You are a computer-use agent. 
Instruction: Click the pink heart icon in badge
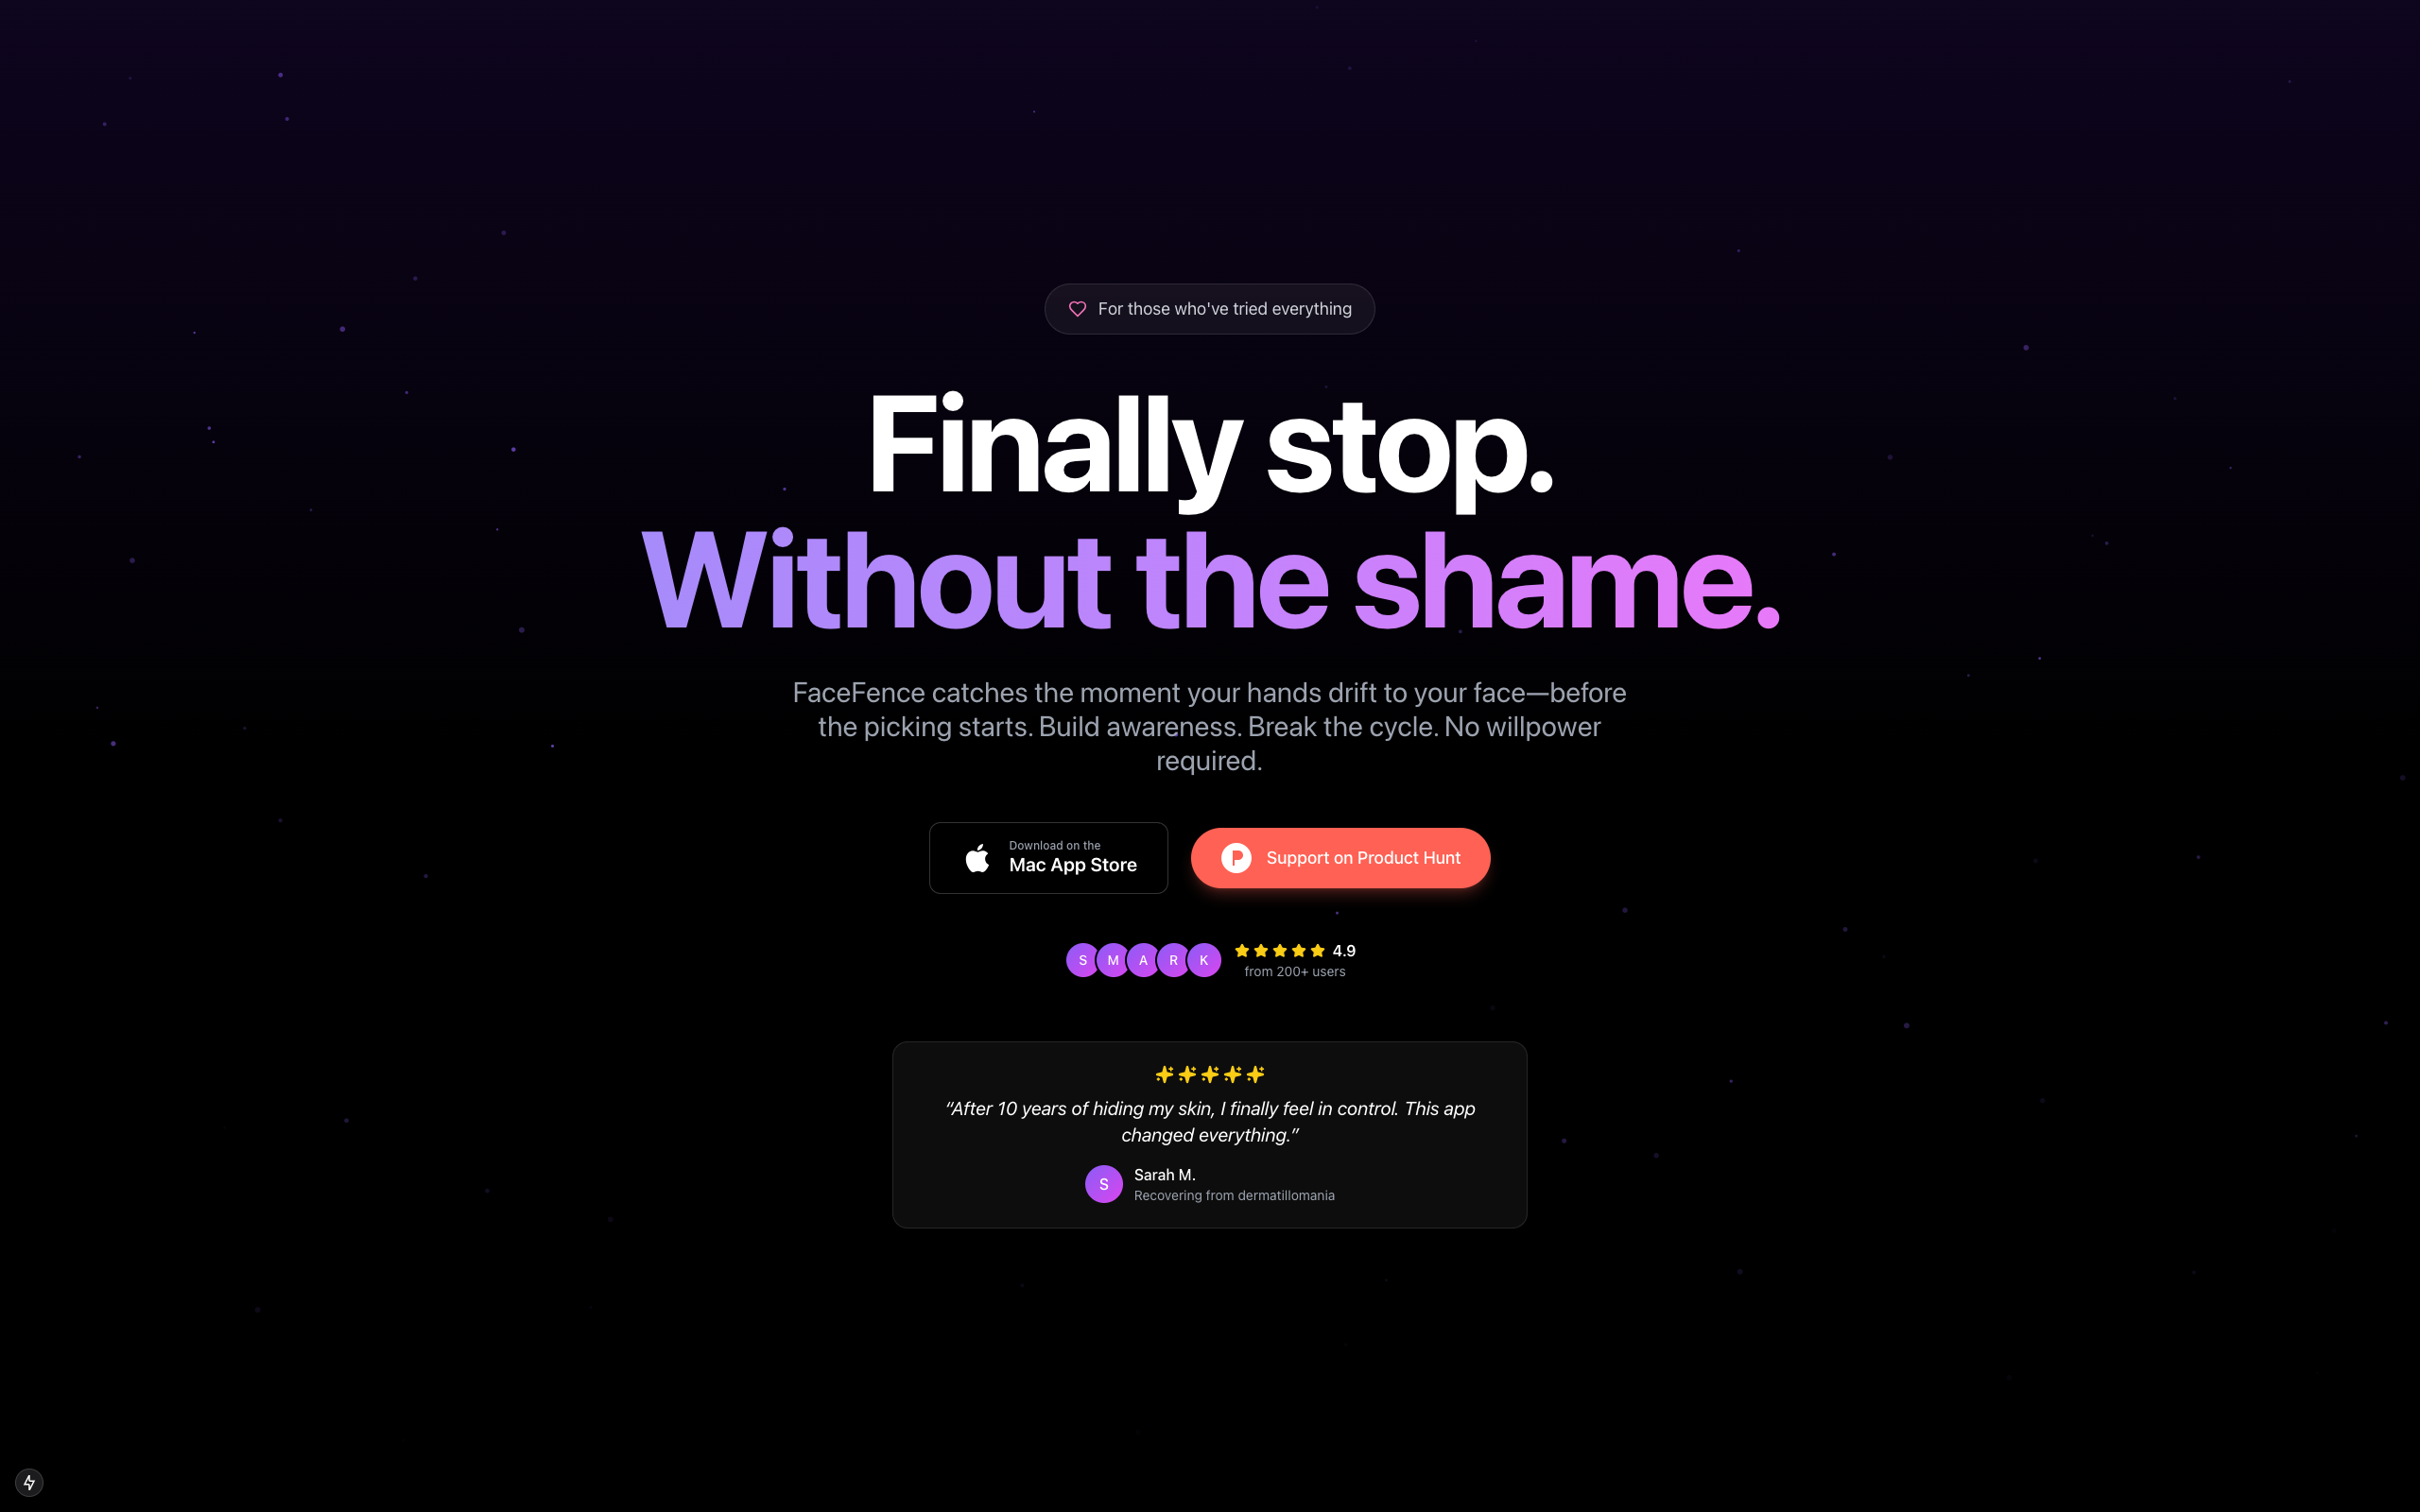tap(1077, 309)
